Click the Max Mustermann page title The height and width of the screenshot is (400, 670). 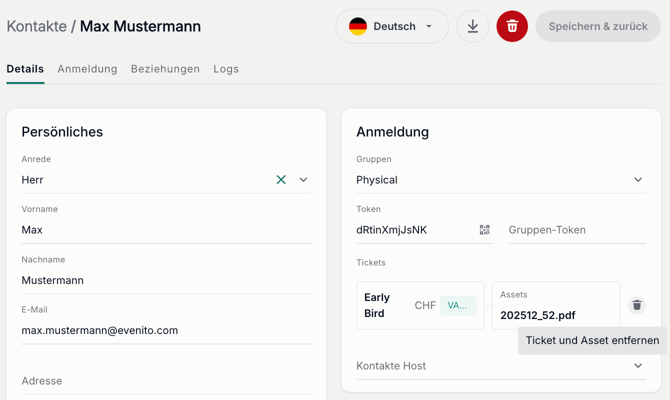click(141, 26)
